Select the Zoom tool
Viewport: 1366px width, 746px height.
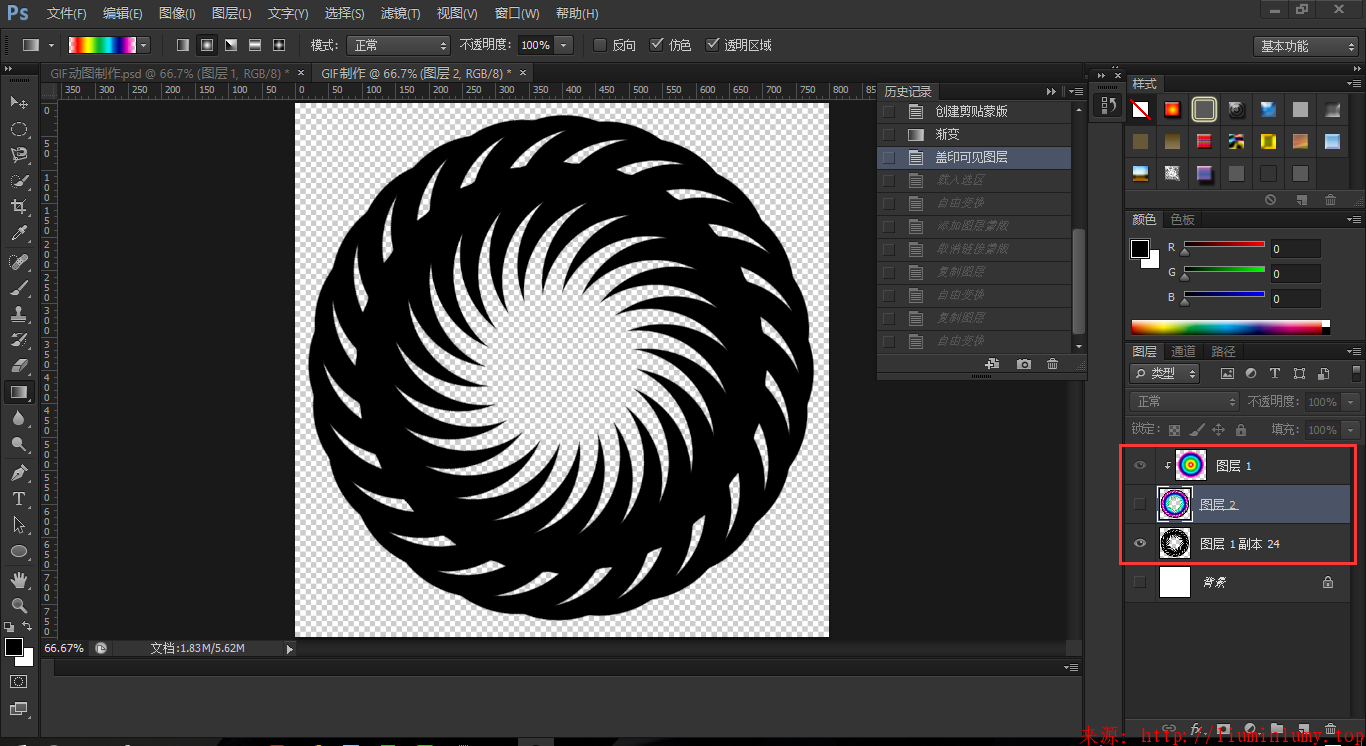pyautogui.click(x=19, y=605)
